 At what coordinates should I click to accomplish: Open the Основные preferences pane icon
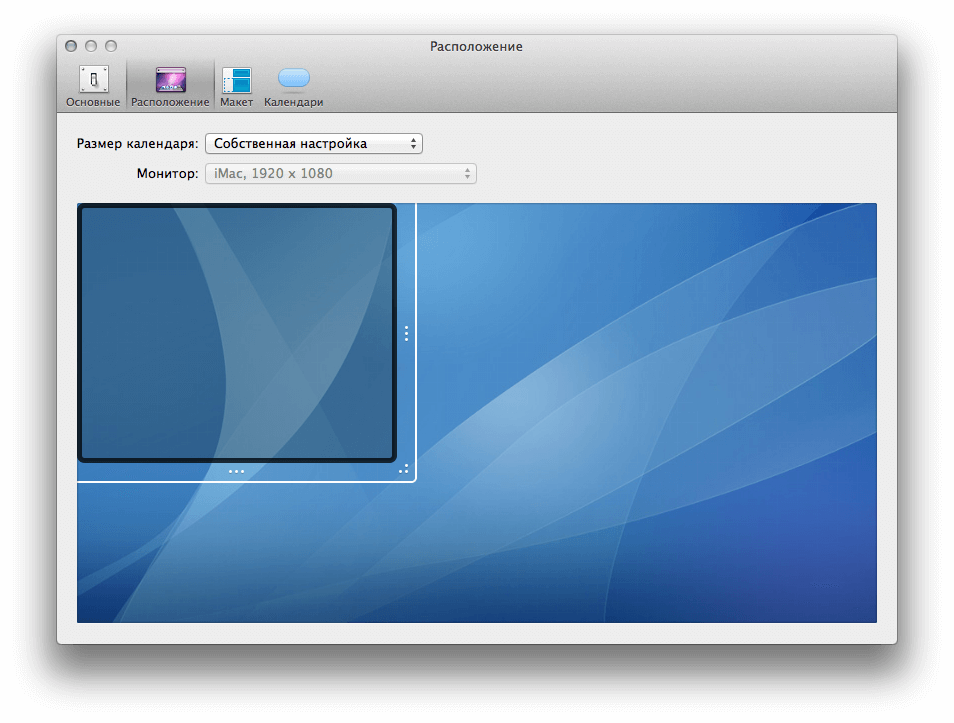[93, 80]
